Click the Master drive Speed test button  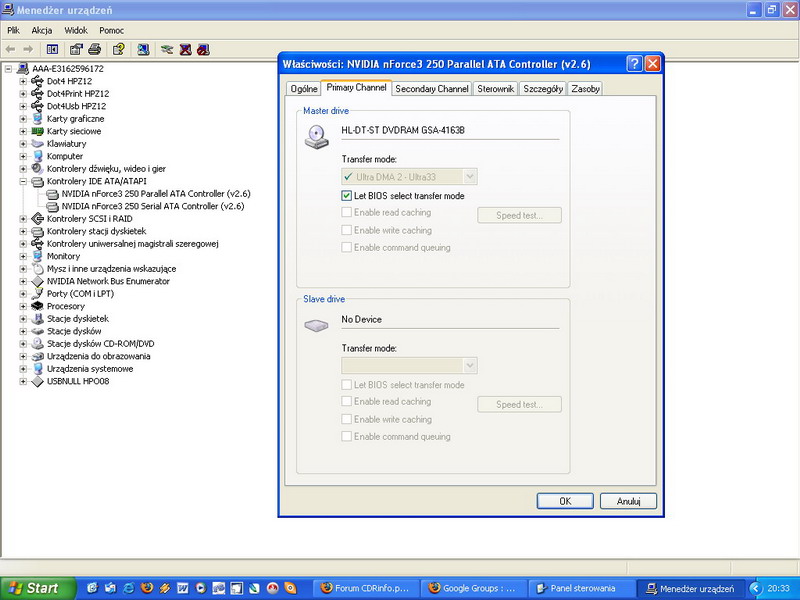pyautogui.click(x=519, y=215)
